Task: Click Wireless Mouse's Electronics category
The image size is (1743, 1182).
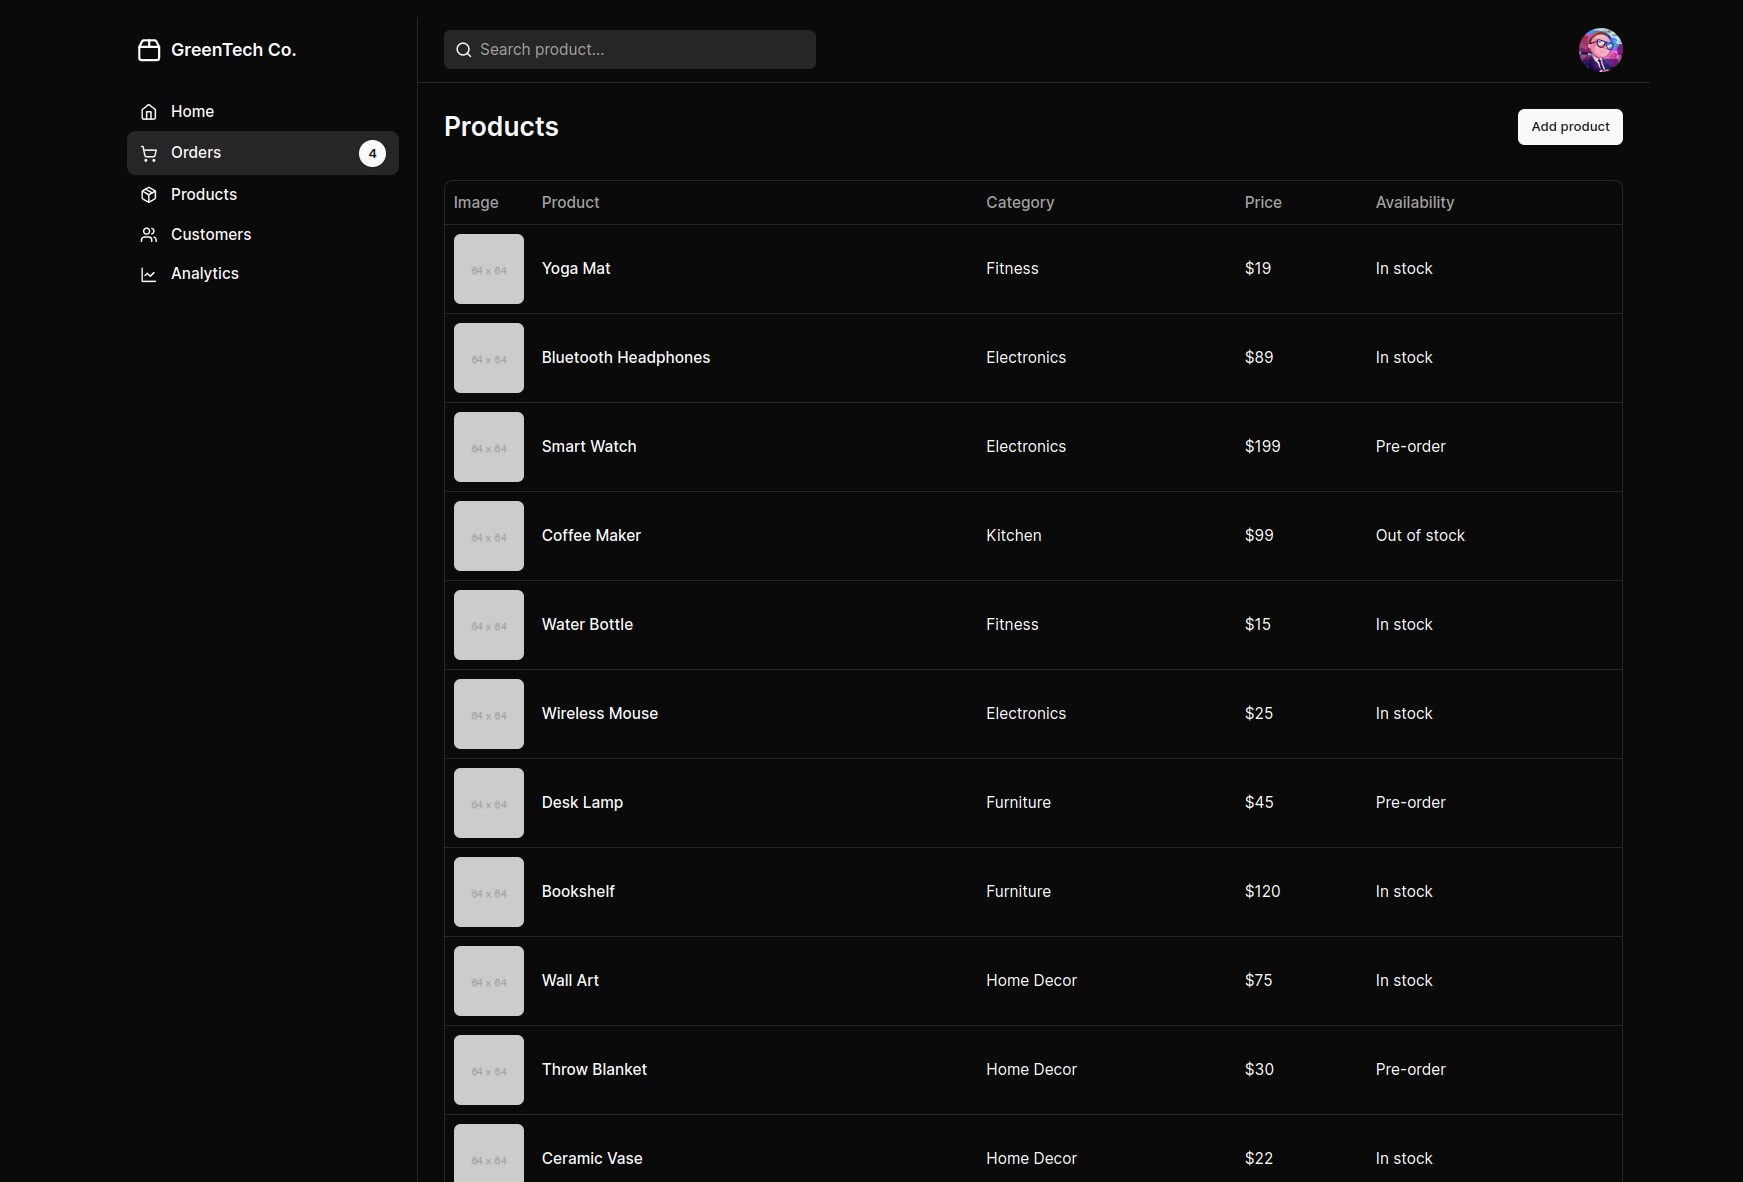Action: 1026,714
